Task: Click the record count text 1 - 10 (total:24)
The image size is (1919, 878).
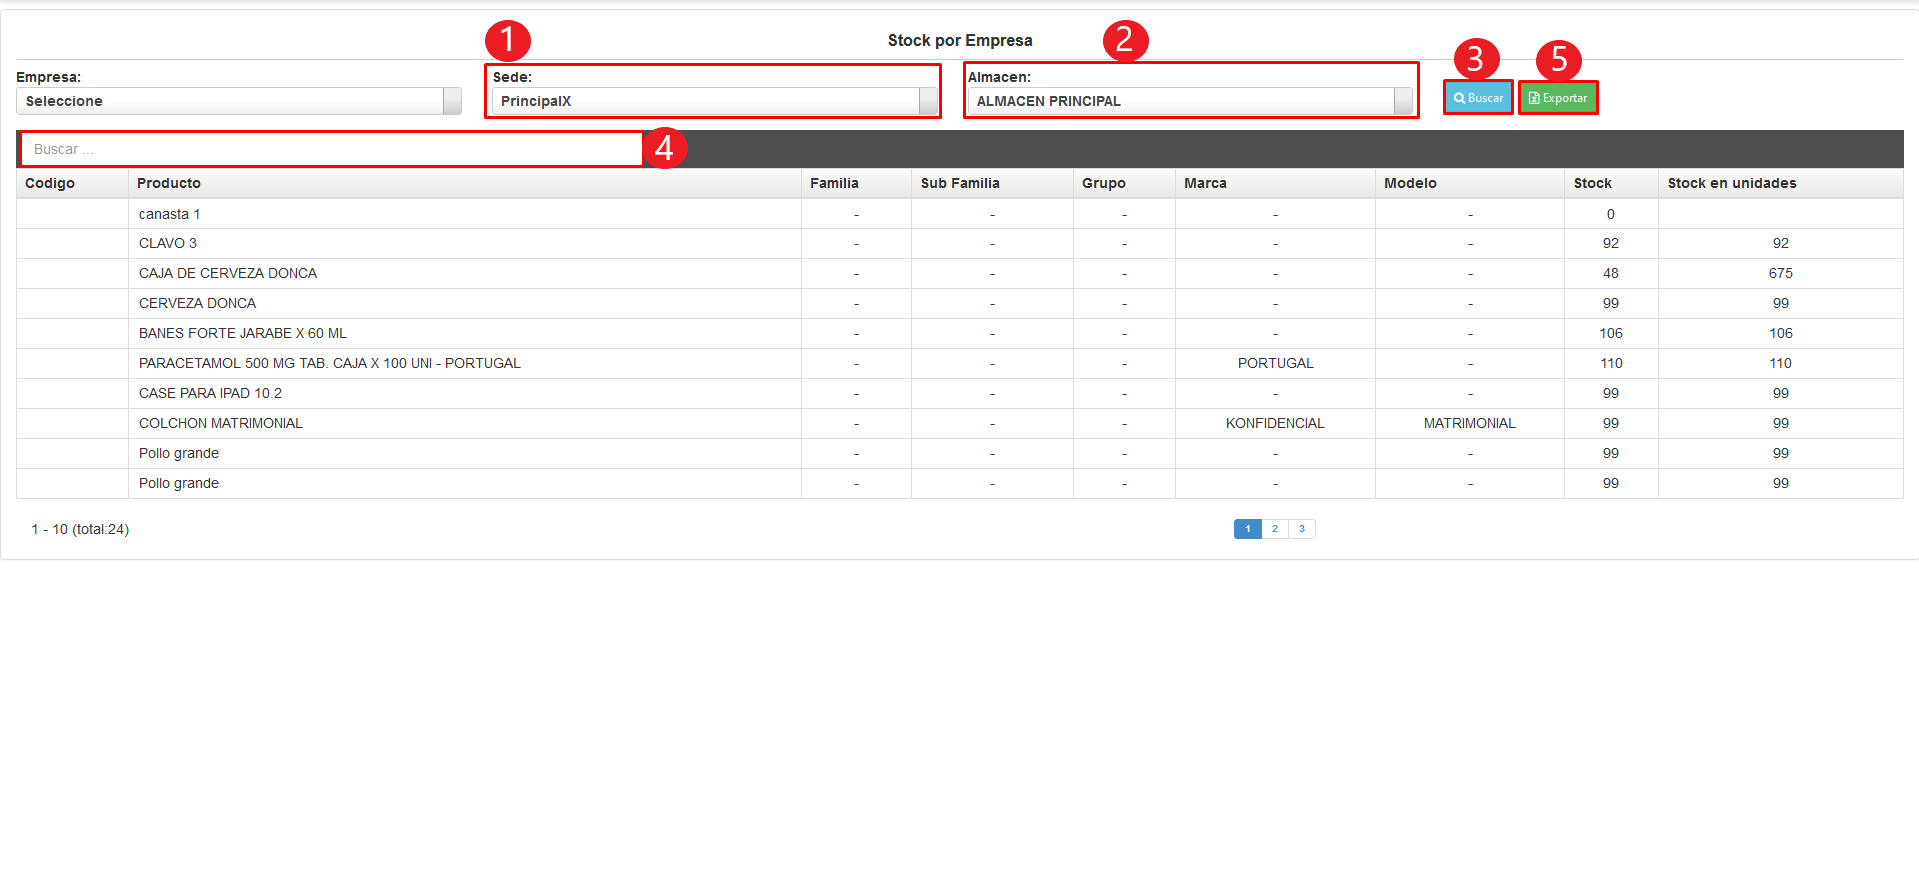Action: [80, 529]
